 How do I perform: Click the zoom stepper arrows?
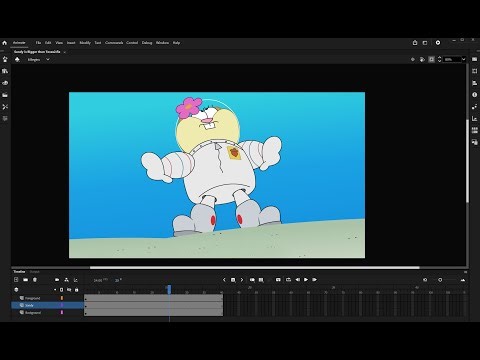pyautogui.click(x=439, y=59)
